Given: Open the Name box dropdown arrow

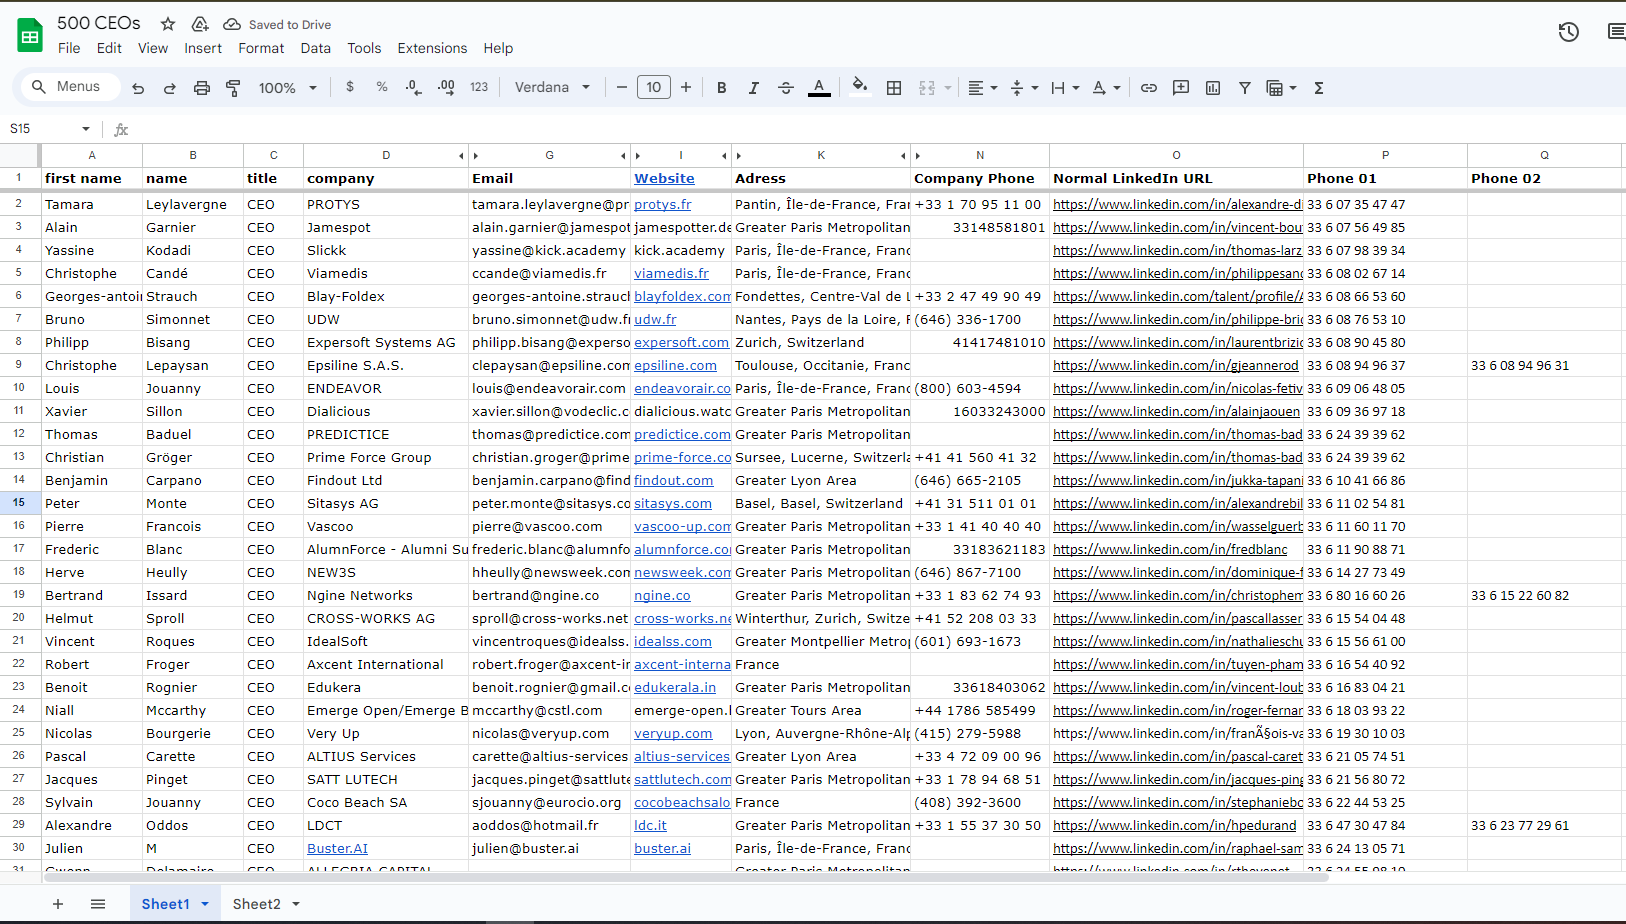Looking at the screenshot, I should (x=86, y=129).
